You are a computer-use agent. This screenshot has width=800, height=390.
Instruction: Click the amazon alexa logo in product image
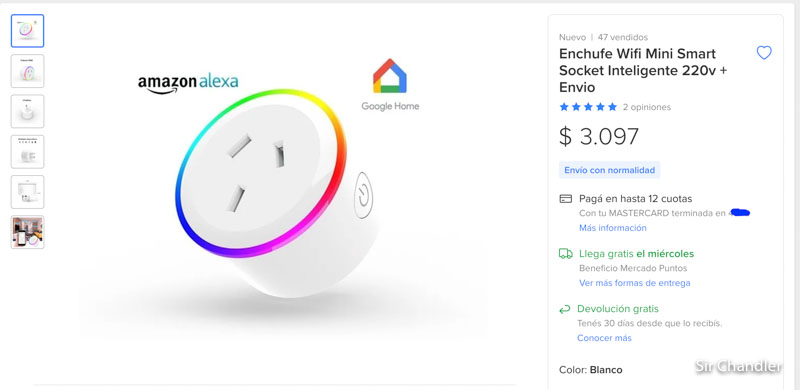pos(188,84)
